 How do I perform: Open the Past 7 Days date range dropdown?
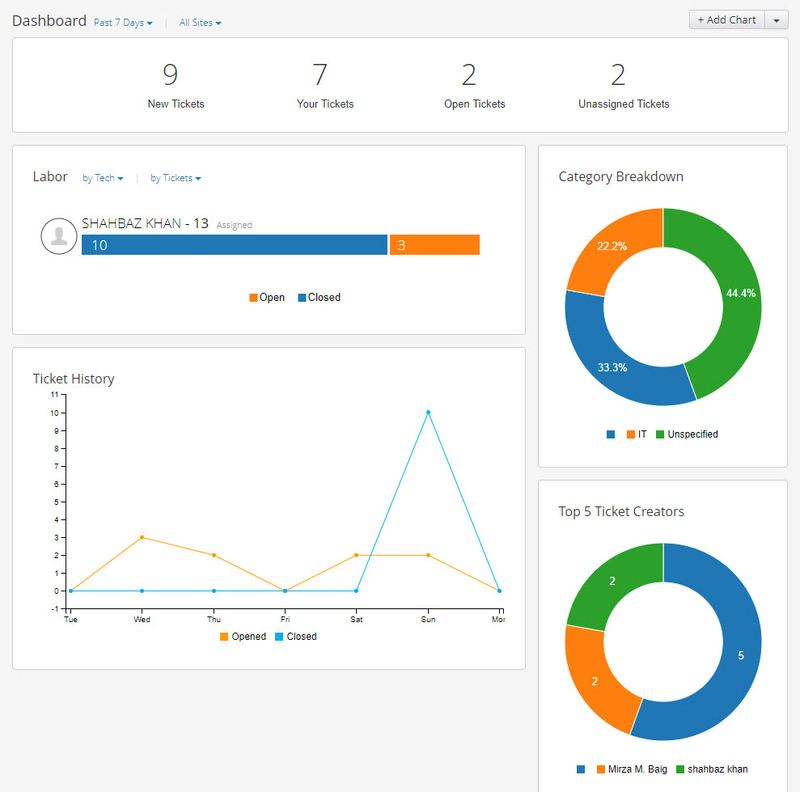coord(122,22)
